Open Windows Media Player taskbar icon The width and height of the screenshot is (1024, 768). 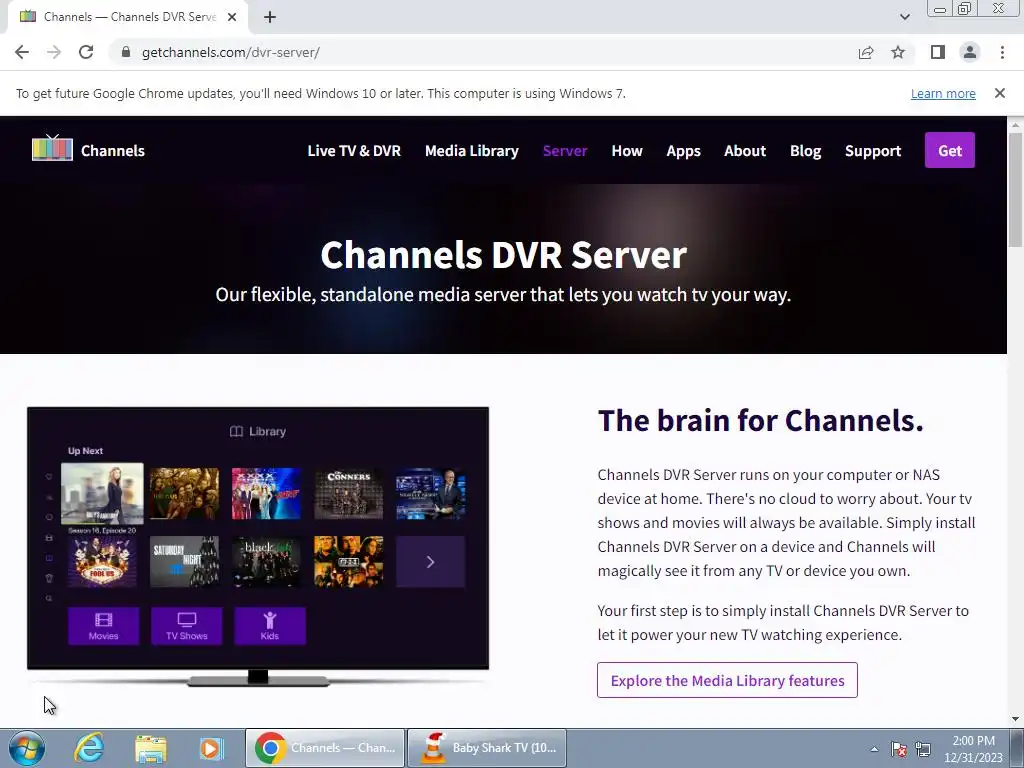[x=211, y=748]
